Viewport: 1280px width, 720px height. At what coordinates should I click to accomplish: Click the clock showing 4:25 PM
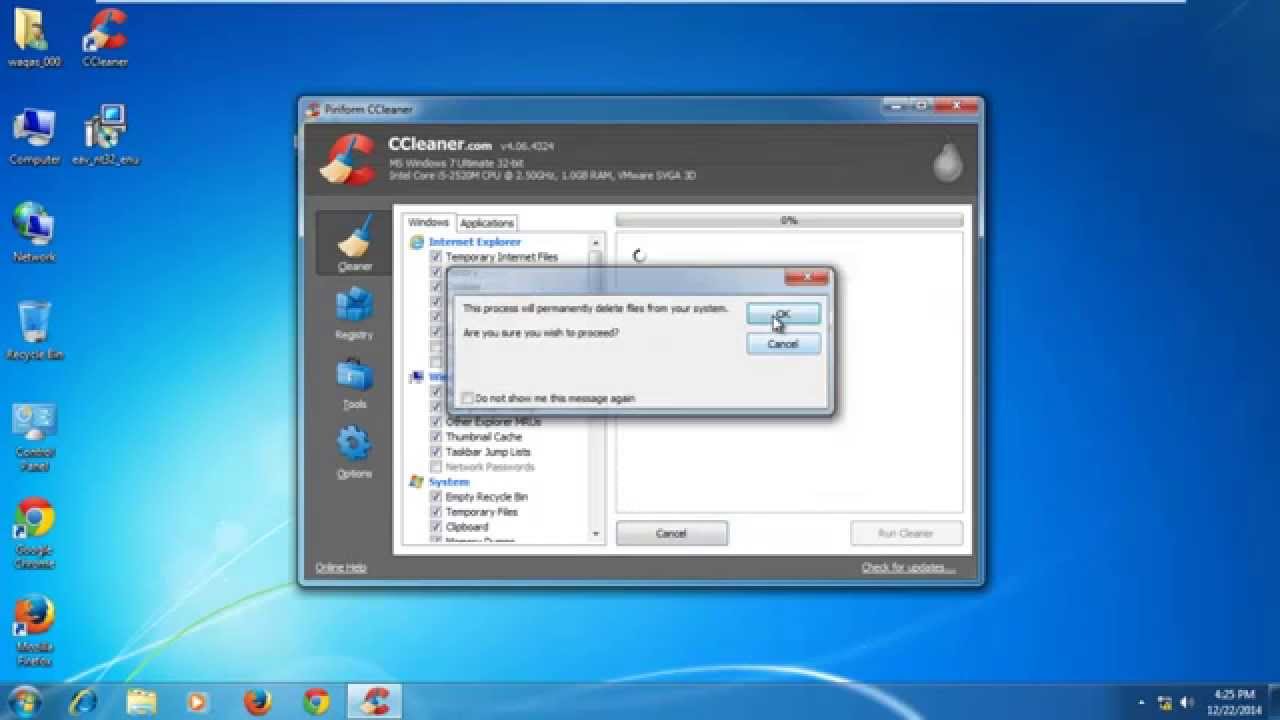(x=1234, y=694)
